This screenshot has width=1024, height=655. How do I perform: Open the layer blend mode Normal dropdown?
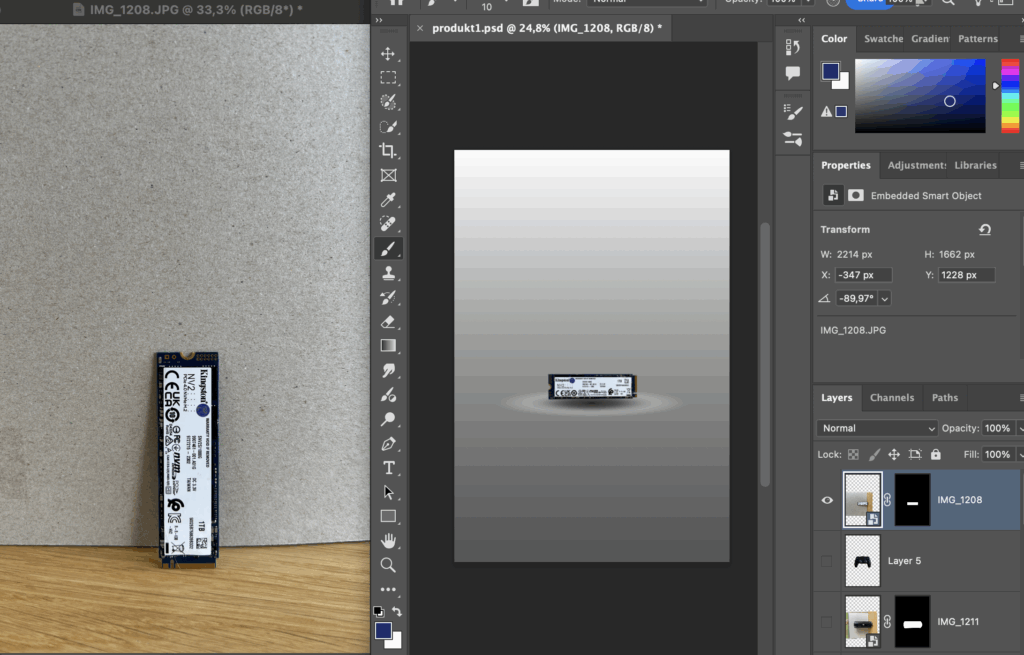(x=877, y=428)
